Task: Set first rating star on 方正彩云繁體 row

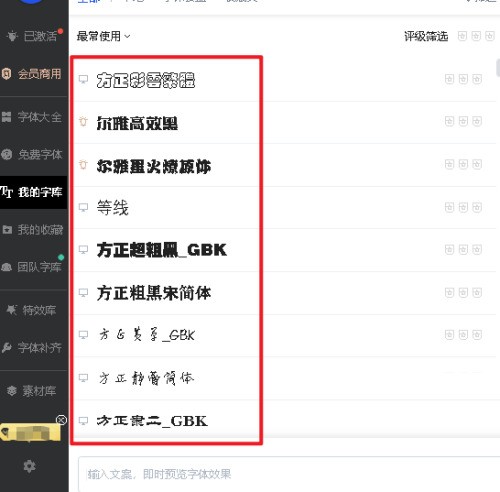Action: pyautogui.click(x=449, y=79)
